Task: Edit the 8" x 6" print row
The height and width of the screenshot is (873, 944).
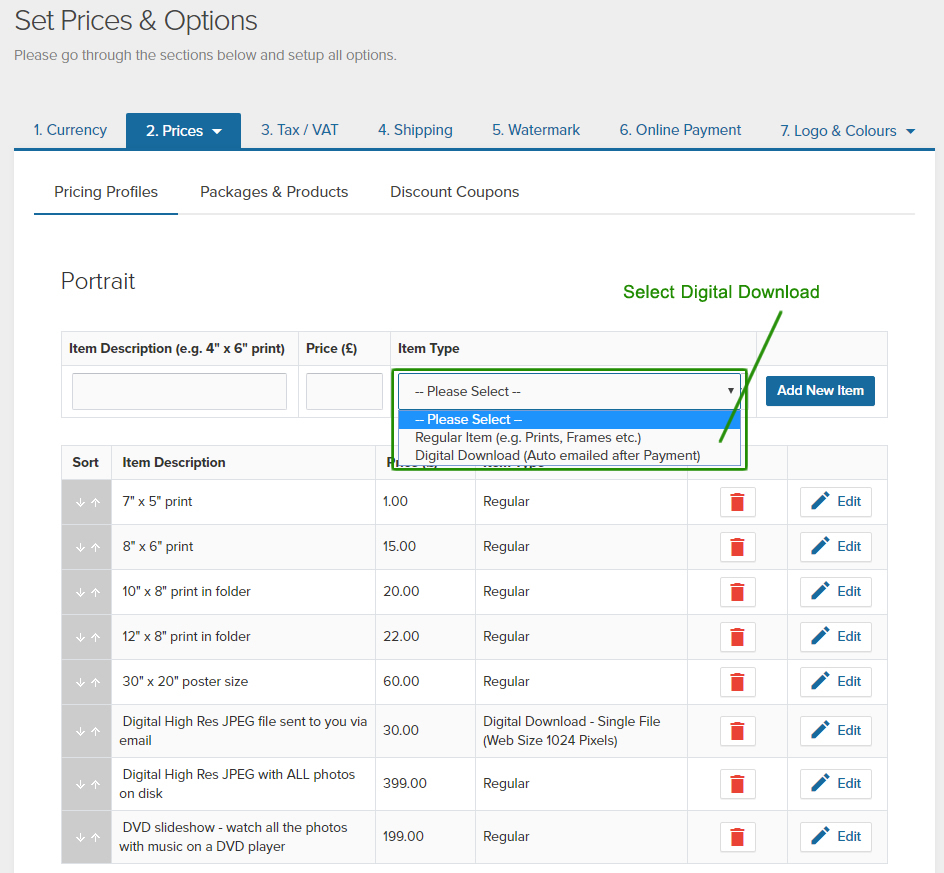Action: (835, 547)
